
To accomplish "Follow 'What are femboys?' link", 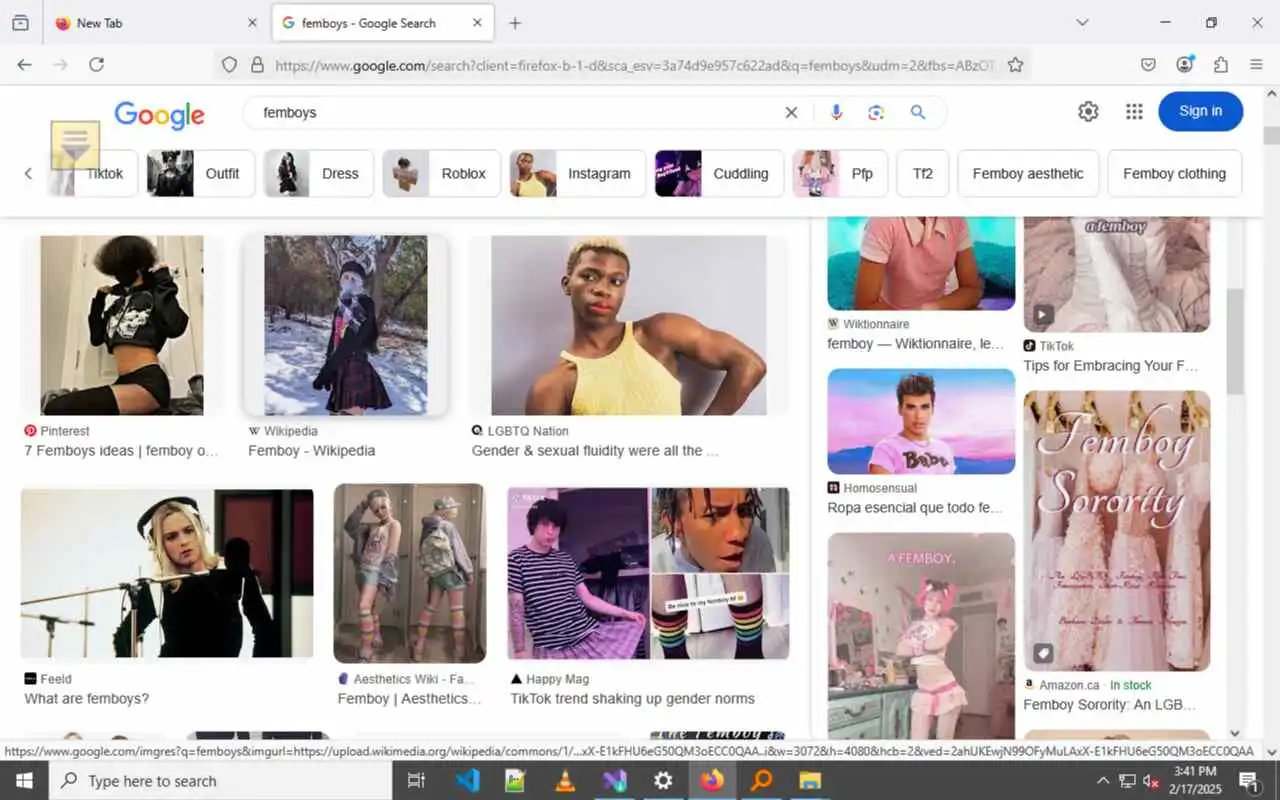I will (x=87, y=699).
